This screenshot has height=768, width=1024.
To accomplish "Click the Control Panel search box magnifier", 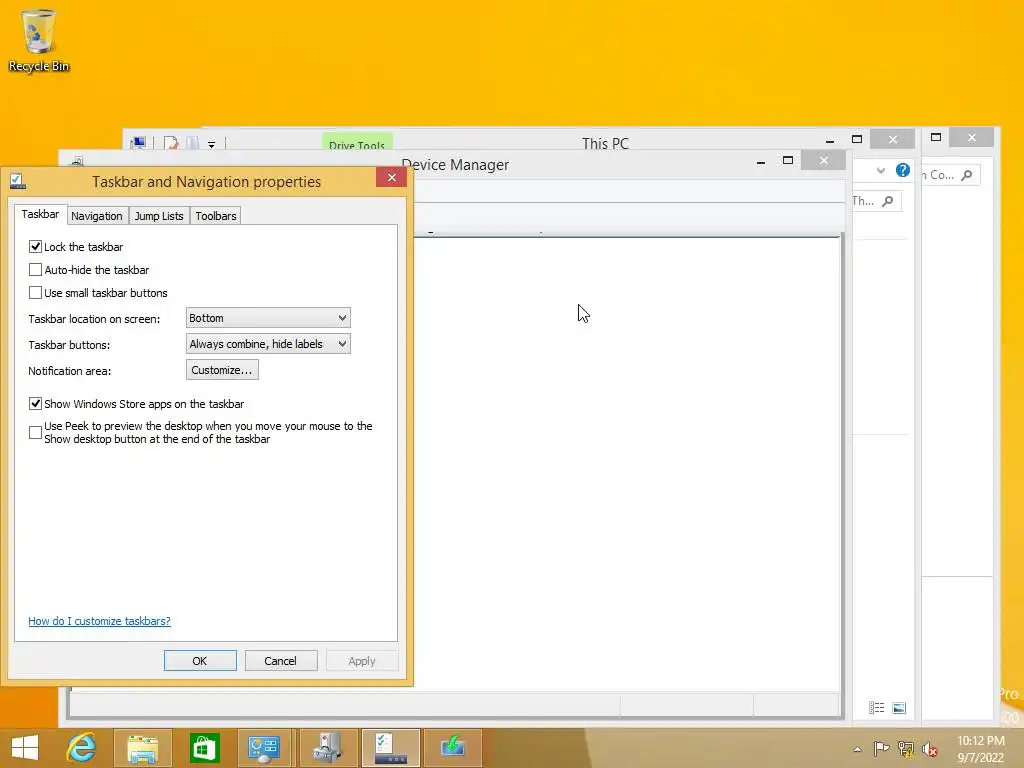I will tap(967, 175).
